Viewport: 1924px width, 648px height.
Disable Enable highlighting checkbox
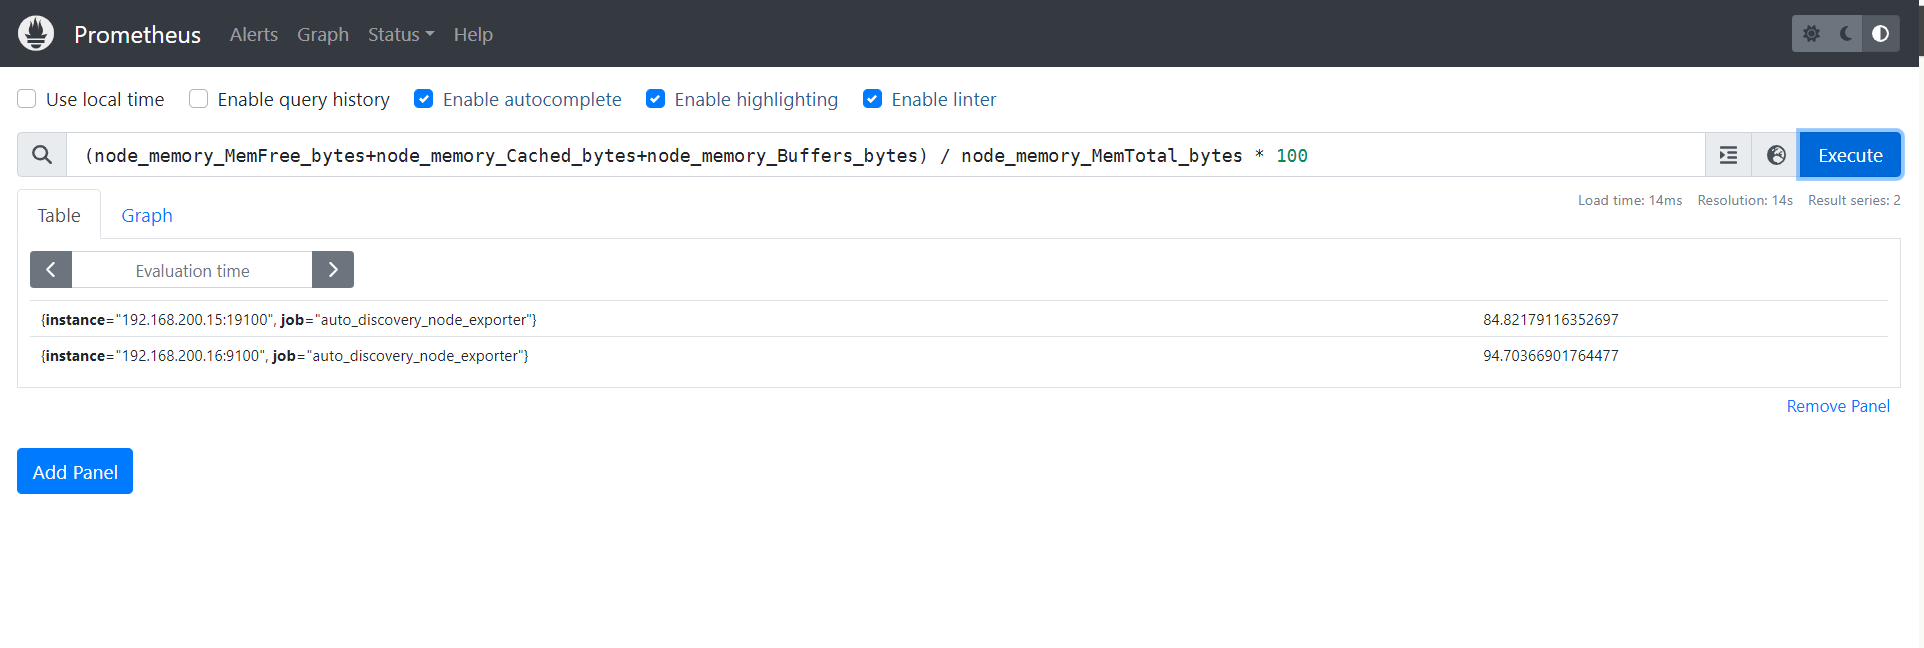pyautogui.click(x=656, y=99)
